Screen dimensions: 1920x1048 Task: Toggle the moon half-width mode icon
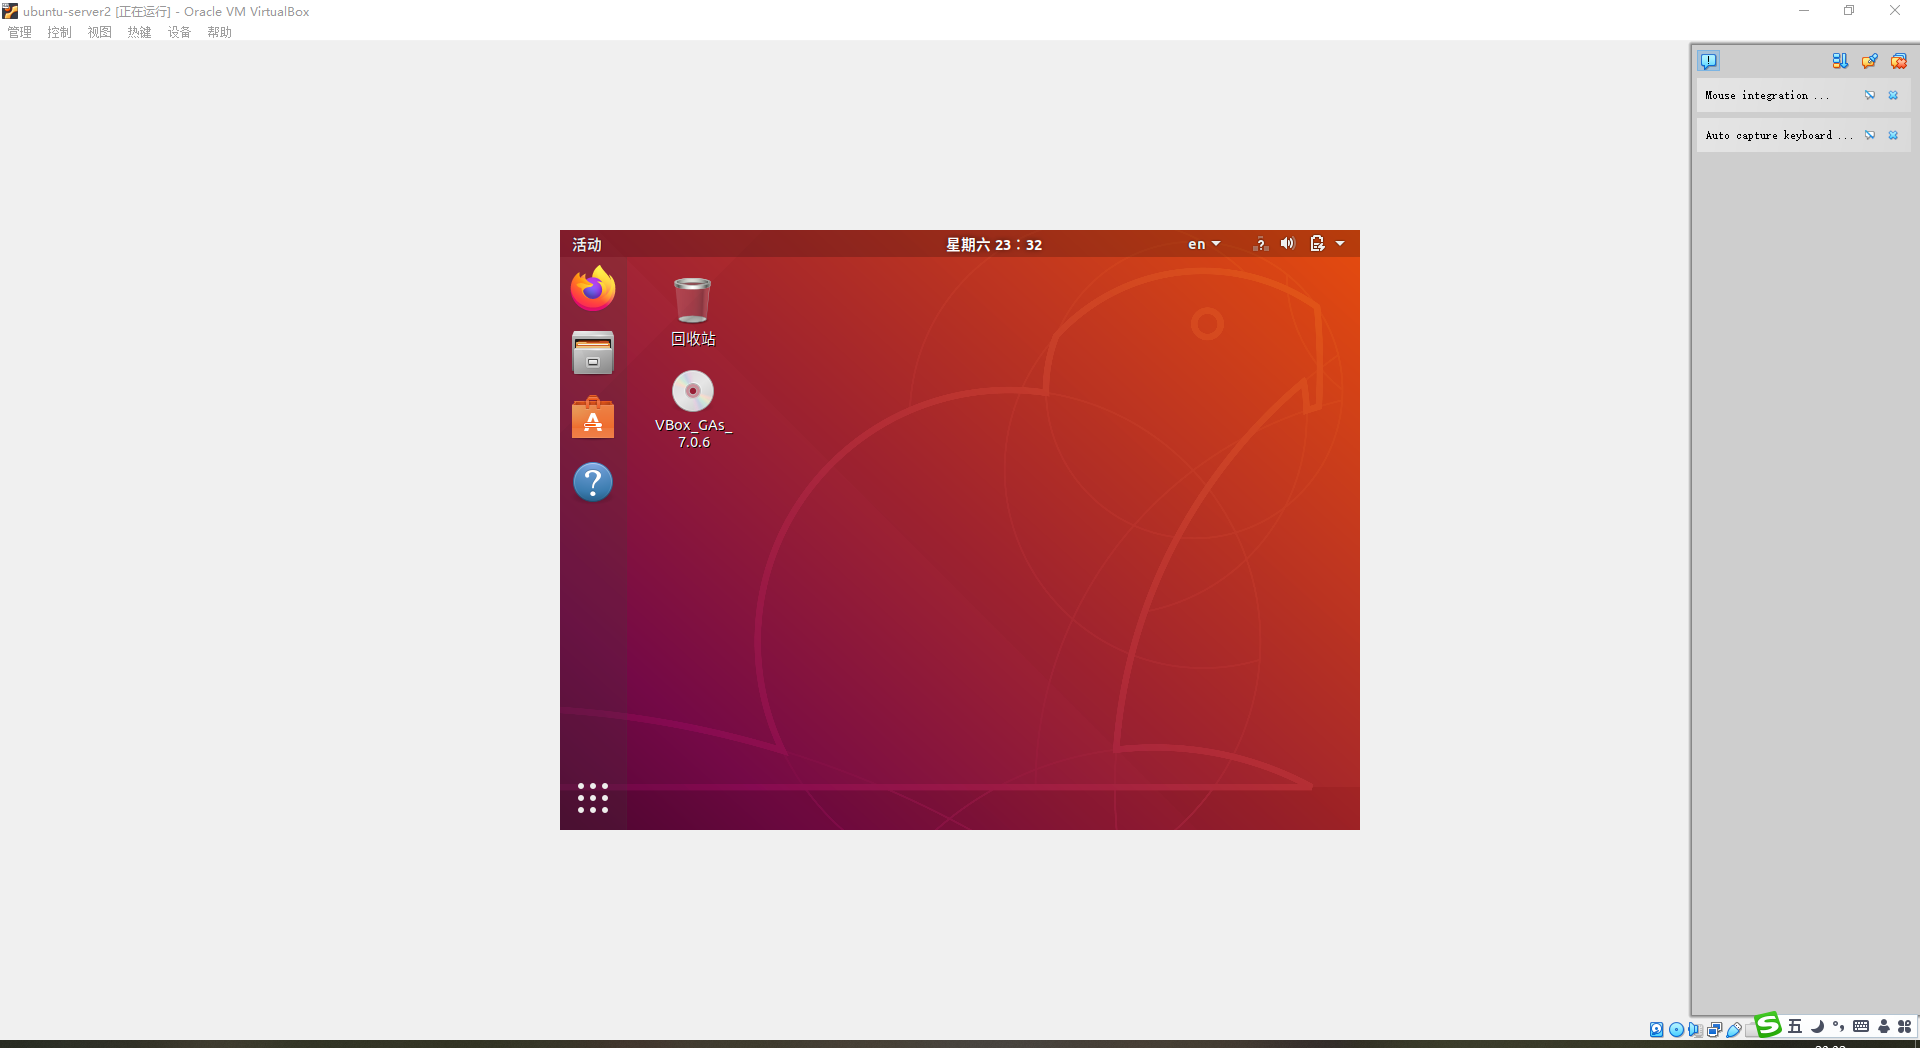click(1817, 1026)
